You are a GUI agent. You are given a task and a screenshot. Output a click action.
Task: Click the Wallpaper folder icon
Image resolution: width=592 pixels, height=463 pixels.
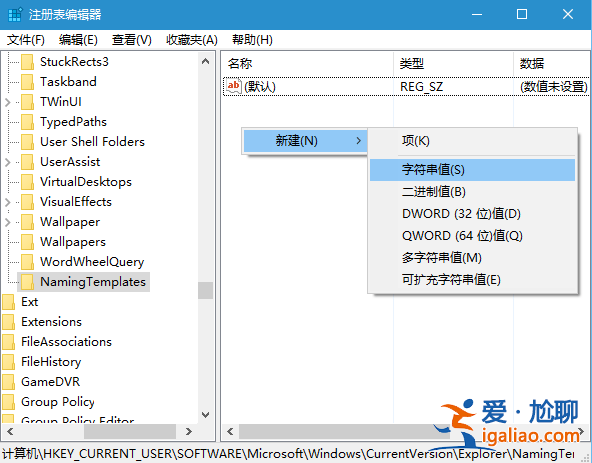click(28, 222)
